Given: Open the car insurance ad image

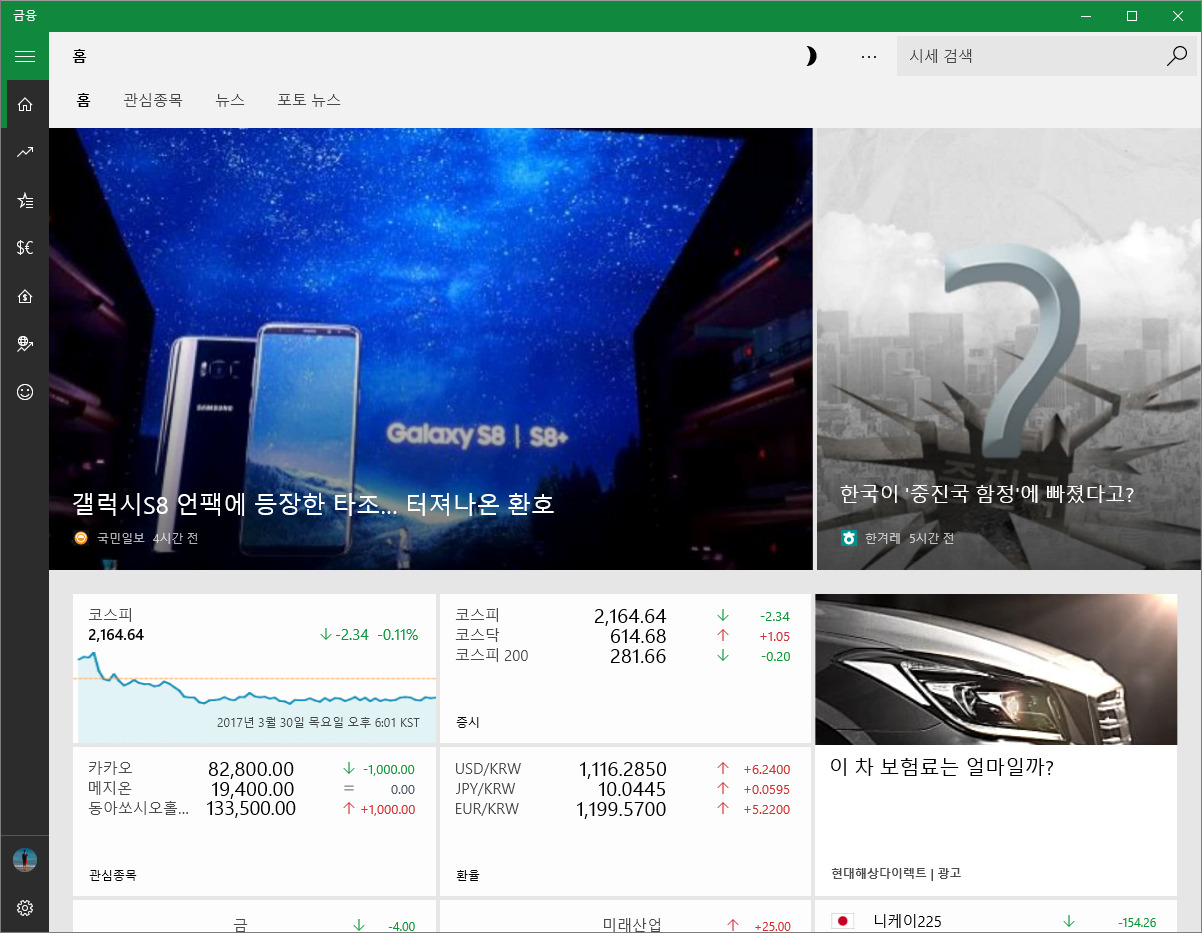Looking at the screenshot, I should (x=996, y=669).
